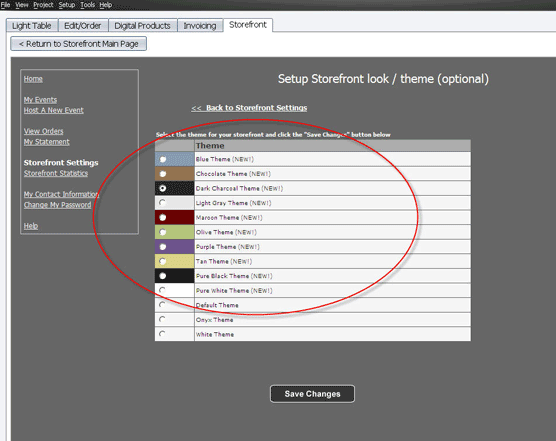The height and width of the screenshot is (441, 556).
Task: Open the Invoicing tab
Action: click(x=200, y=26)
